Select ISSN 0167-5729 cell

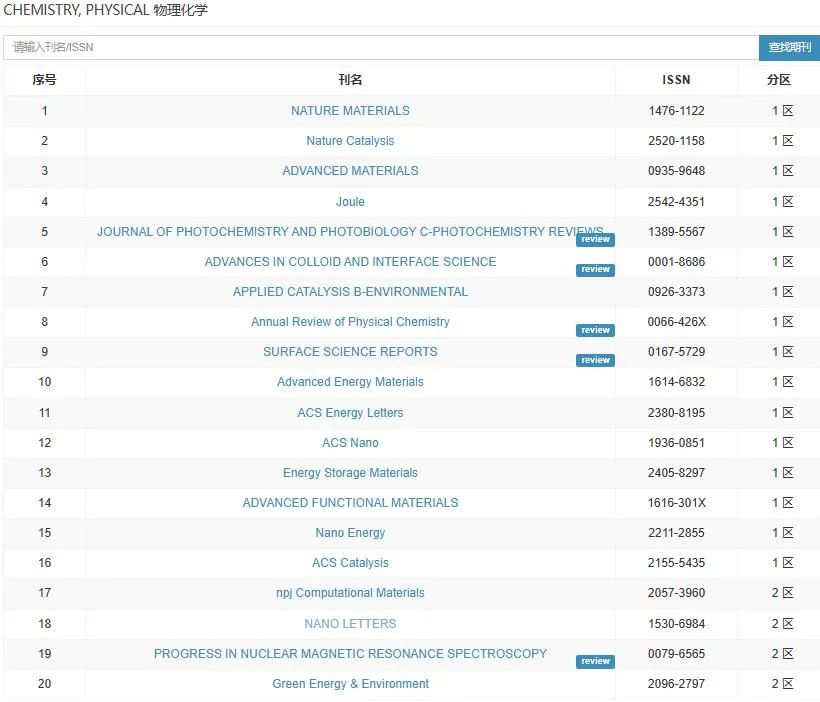(x=676, y=352)
